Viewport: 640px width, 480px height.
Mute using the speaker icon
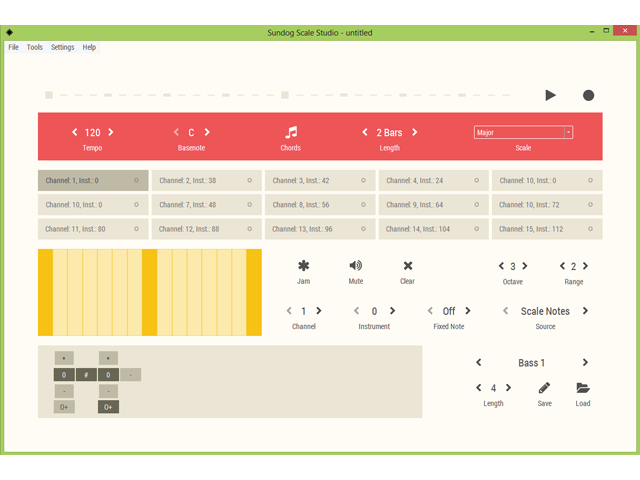tap(355, 266)
